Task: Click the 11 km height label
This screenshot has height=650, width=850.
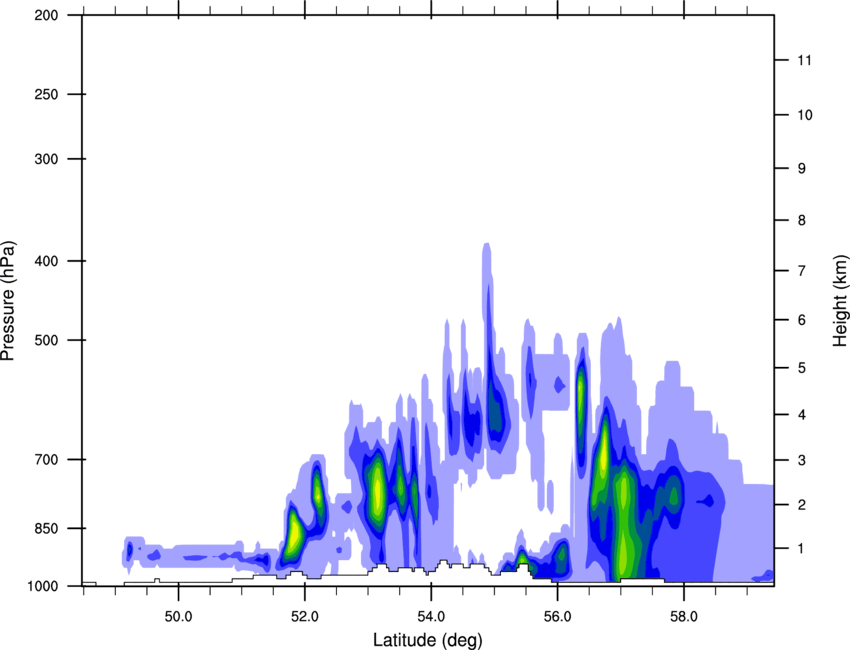Action: tap(804, 60)
